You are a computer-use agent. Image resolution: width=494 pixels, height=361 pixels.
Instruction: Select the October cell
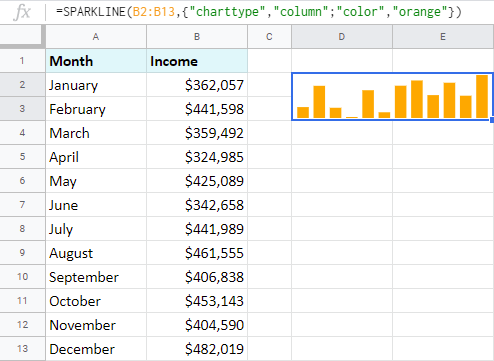point(96,301)
